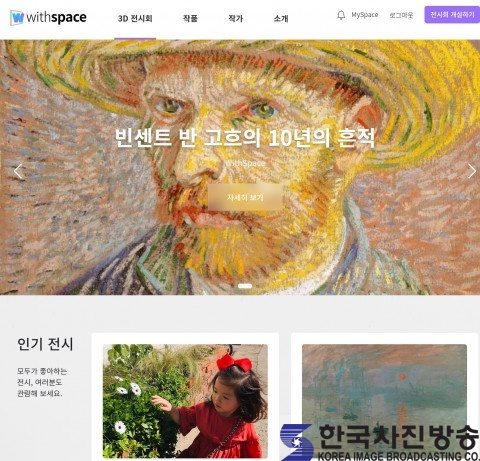The height and width of the screenshot is (461, 480).
Task: Open the girl in red dress exhibition
Action: click(185, 401)
